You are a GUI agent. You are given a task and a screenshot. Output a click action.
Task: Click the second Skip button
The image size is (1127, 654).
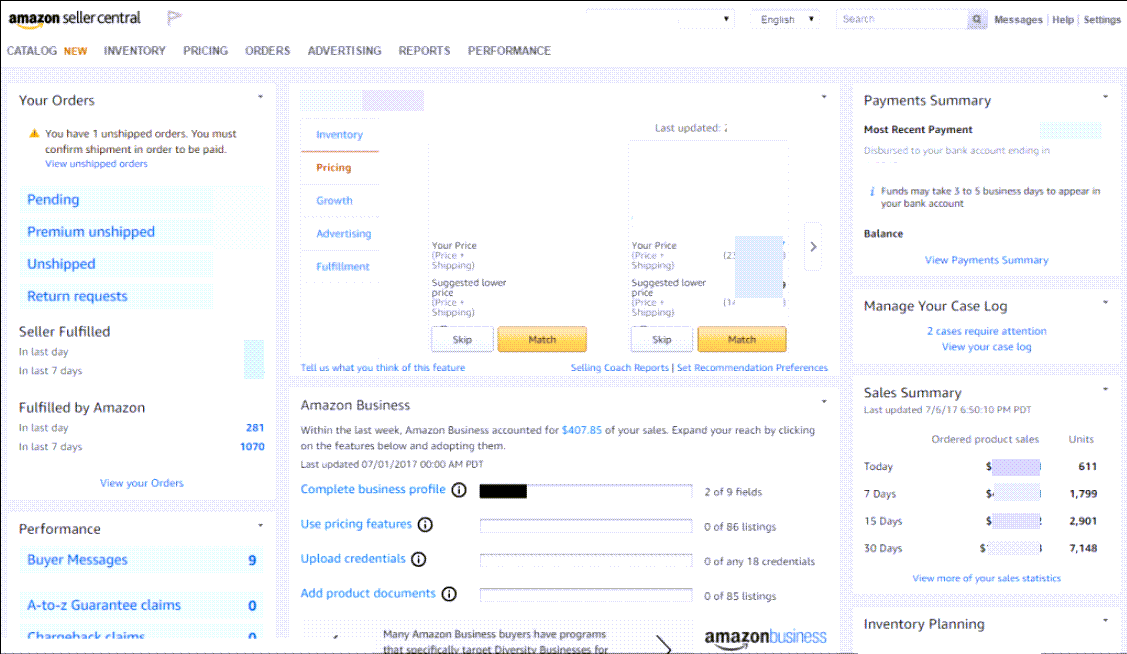point(662,339)
